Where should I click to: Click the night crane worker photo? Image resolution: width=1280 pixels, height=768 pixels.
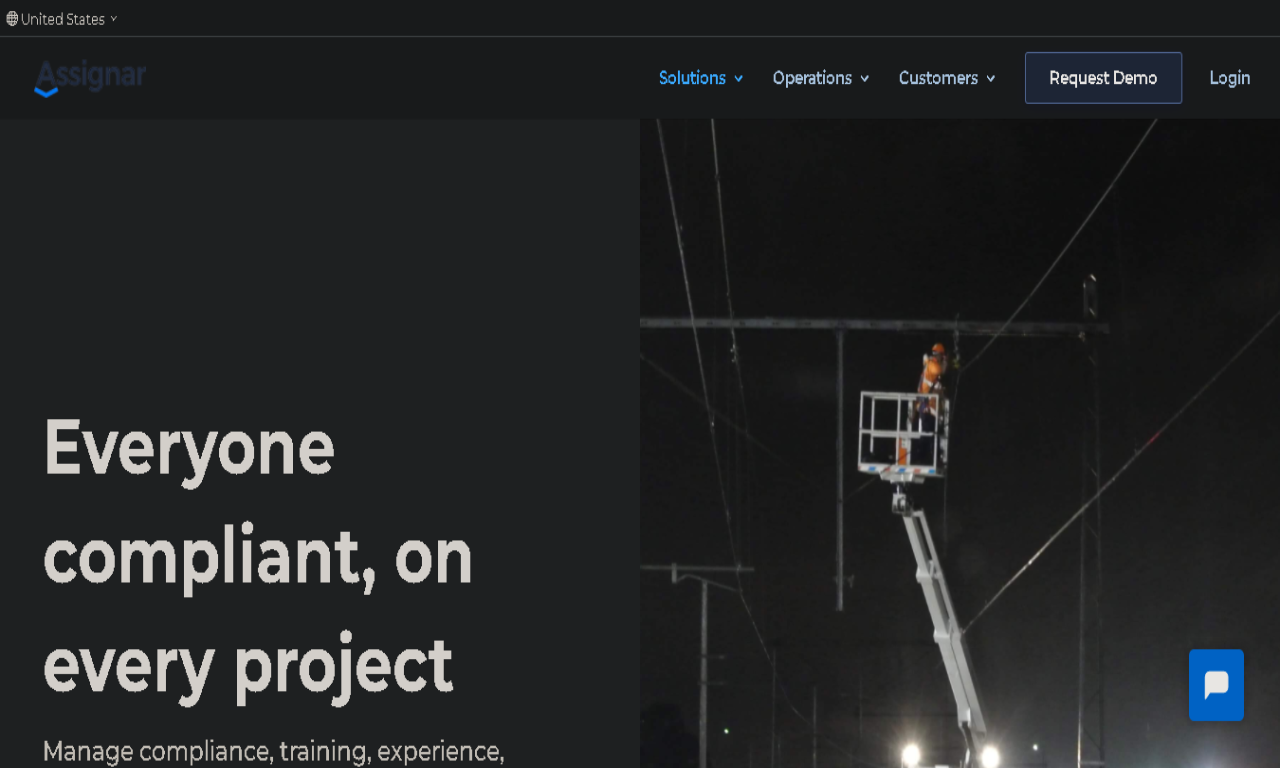(x=960, y=443)
